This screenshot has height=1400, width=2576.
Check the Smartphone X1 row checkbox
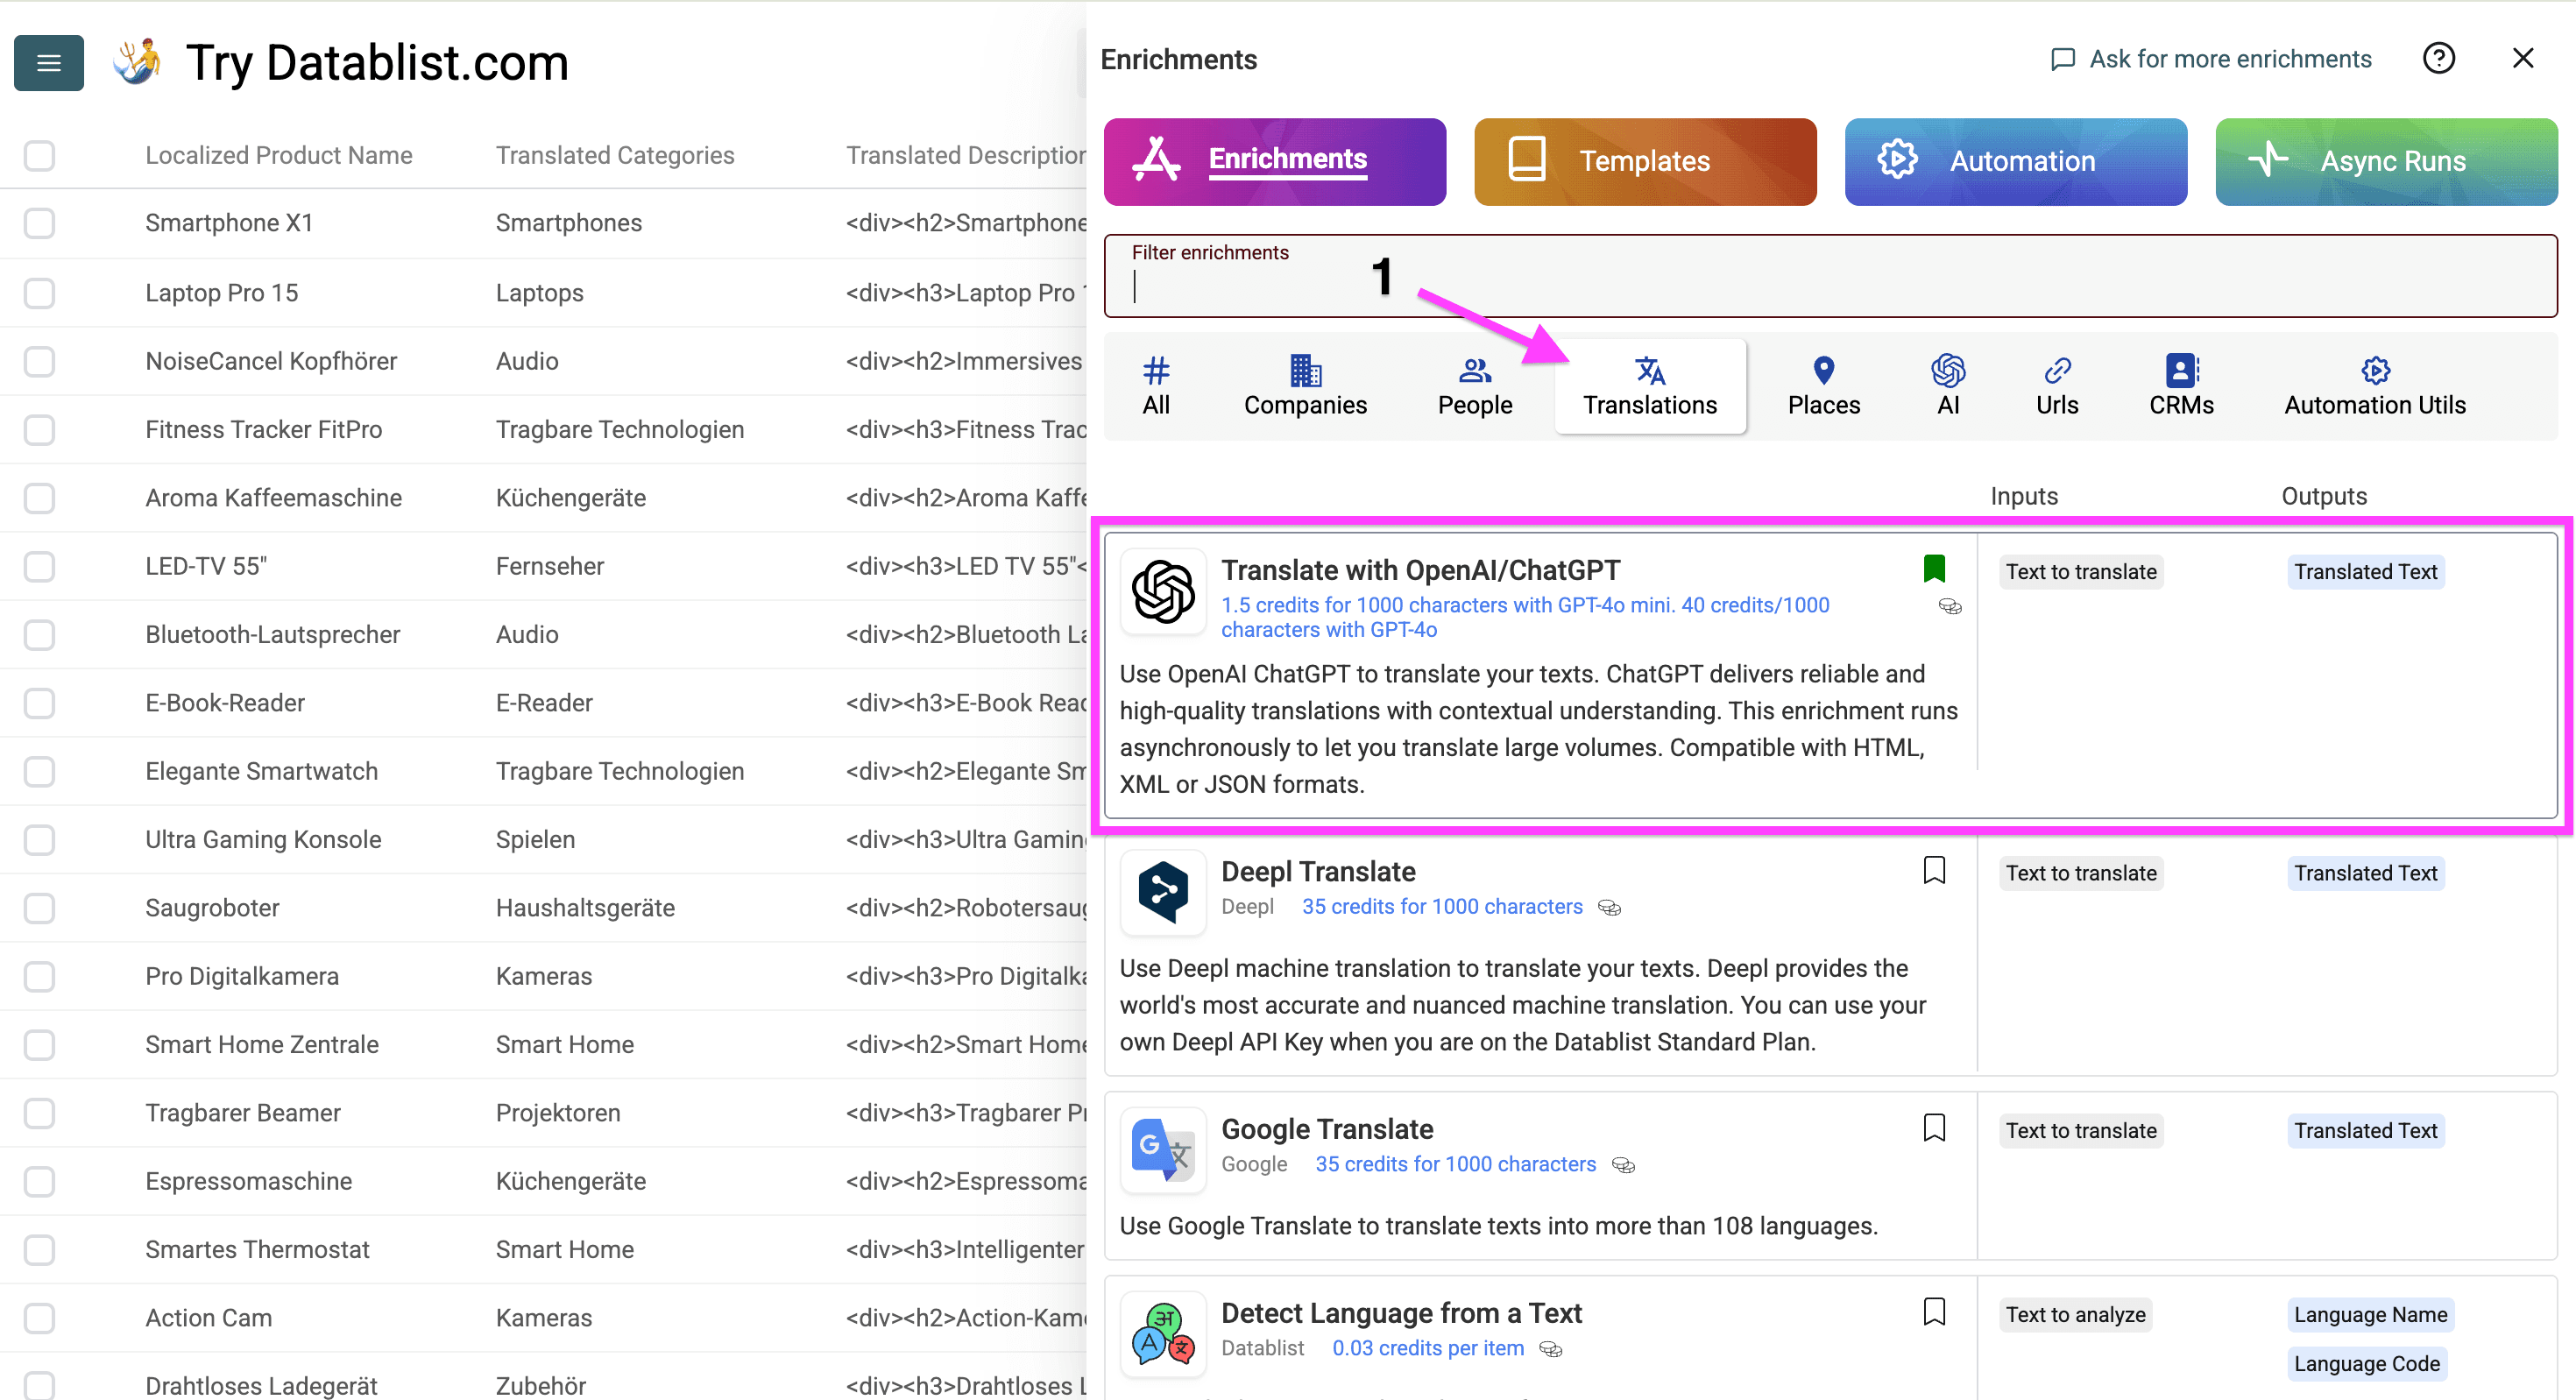(x=39, y=223)
